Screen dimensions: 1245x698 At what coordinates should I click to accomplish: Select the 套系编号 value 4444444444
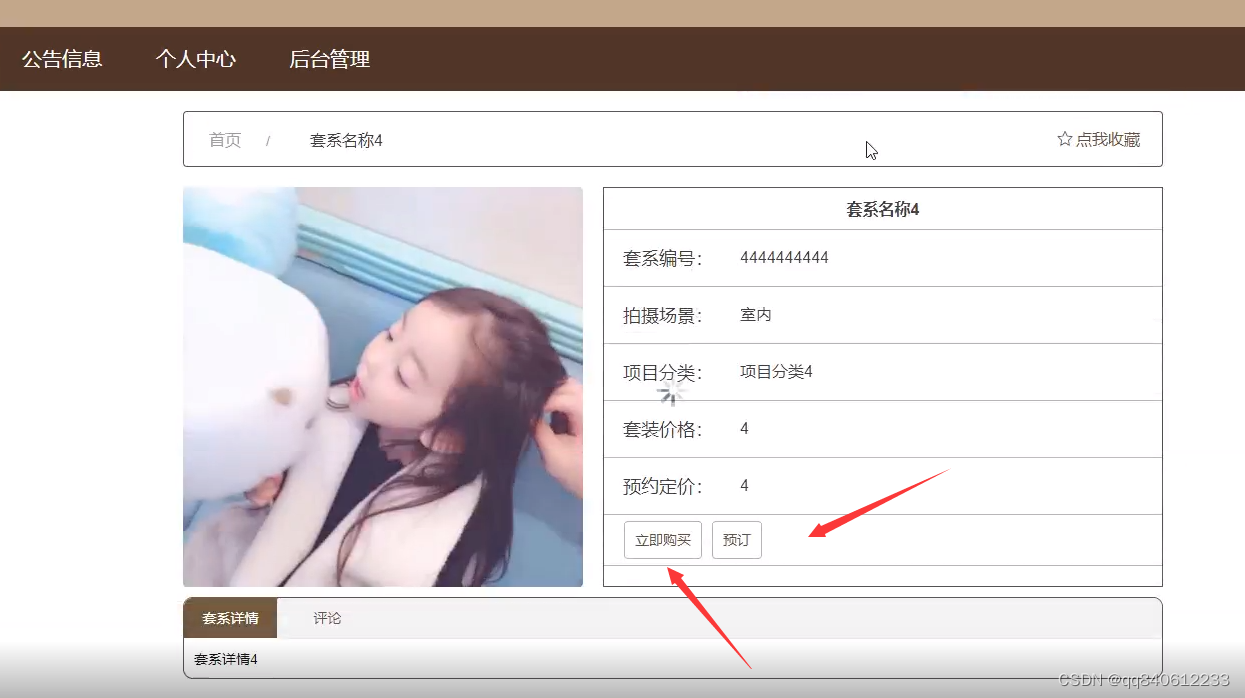784,258
